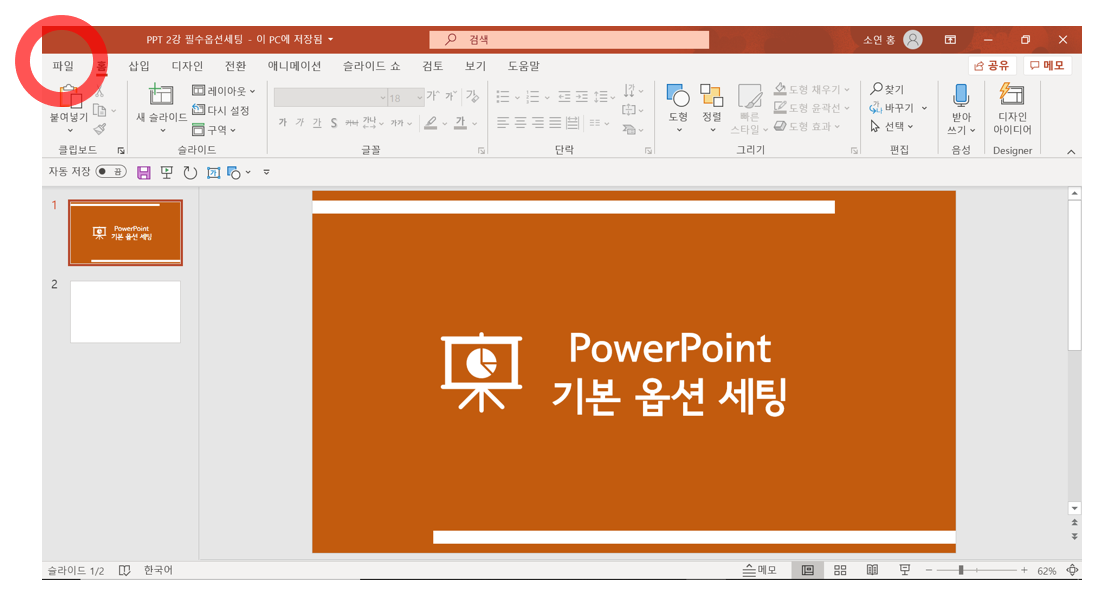The height and width of the screenshot is (597, 1102).
Task: Click the 디자인 아이디어 icon
Action: [1012, 94]
